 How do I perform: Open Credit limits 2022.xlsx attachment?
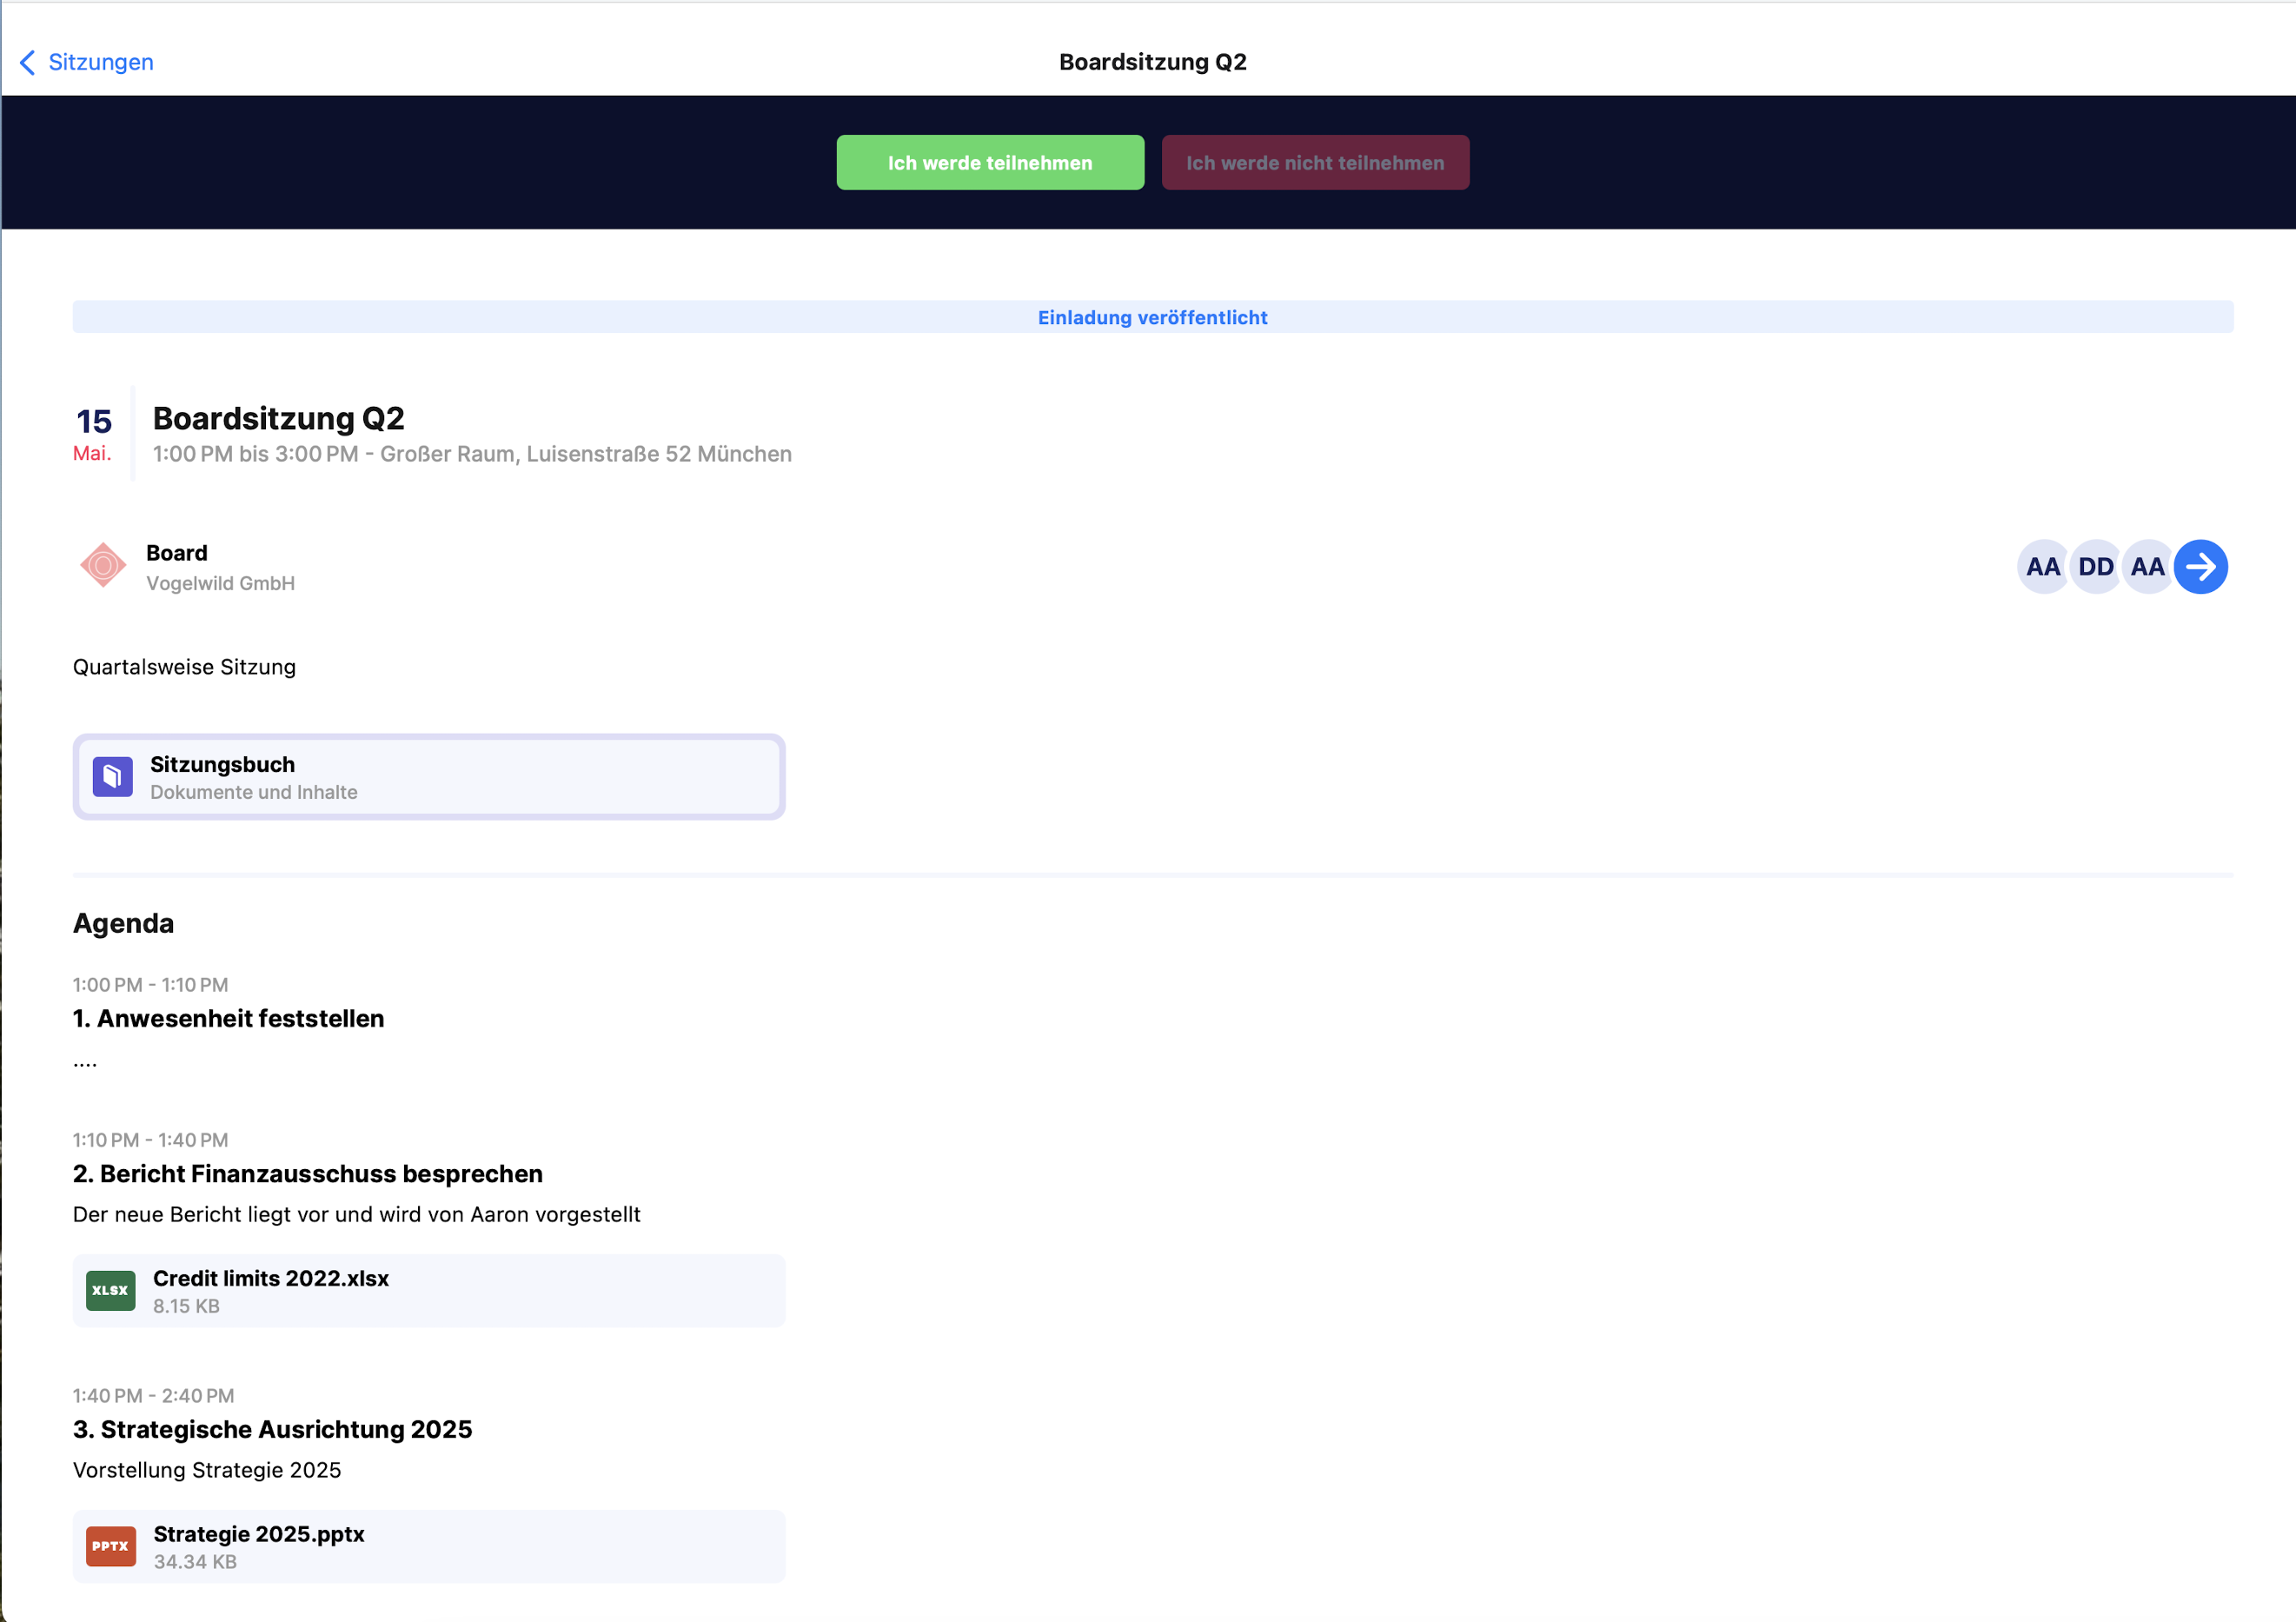(x=429, y=1290)
